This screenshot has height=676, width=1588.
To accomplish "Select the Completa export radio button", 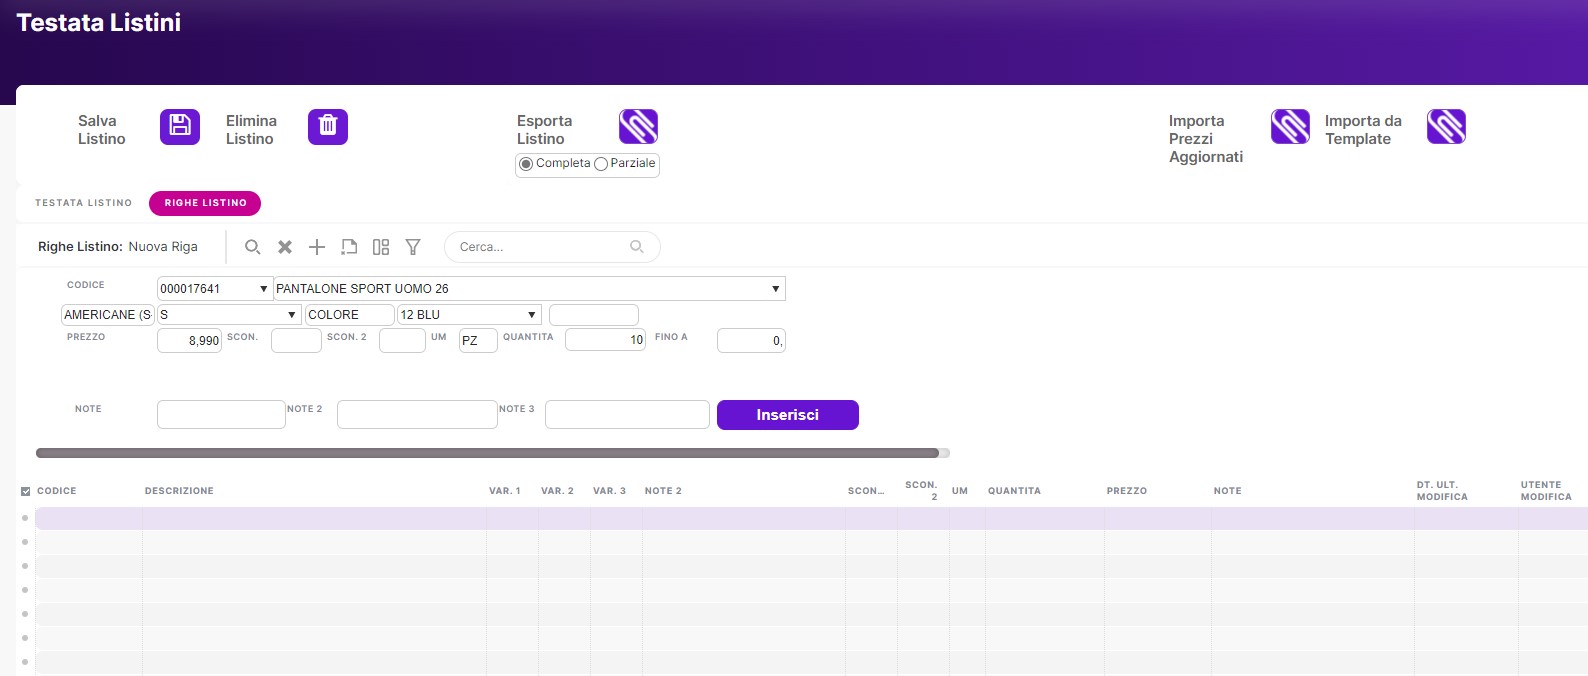I will tap(526, 164).
